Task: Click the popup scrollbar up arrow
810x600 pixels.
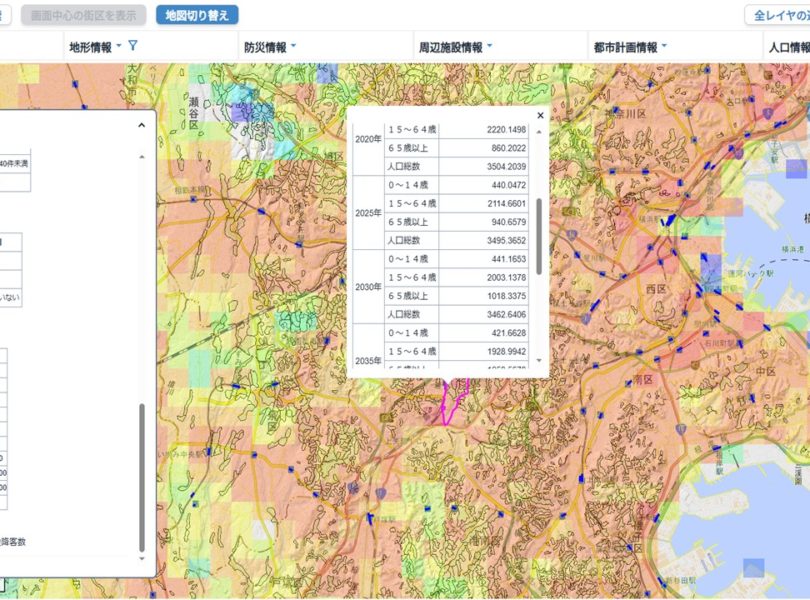Action: point(540,133)
